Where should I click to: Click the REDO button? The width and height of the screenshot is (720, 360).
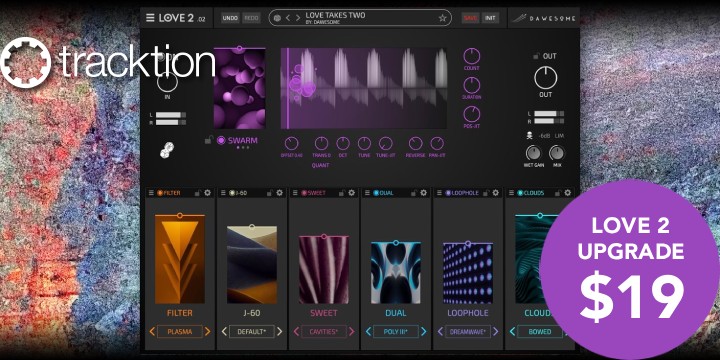pos(251,18)
